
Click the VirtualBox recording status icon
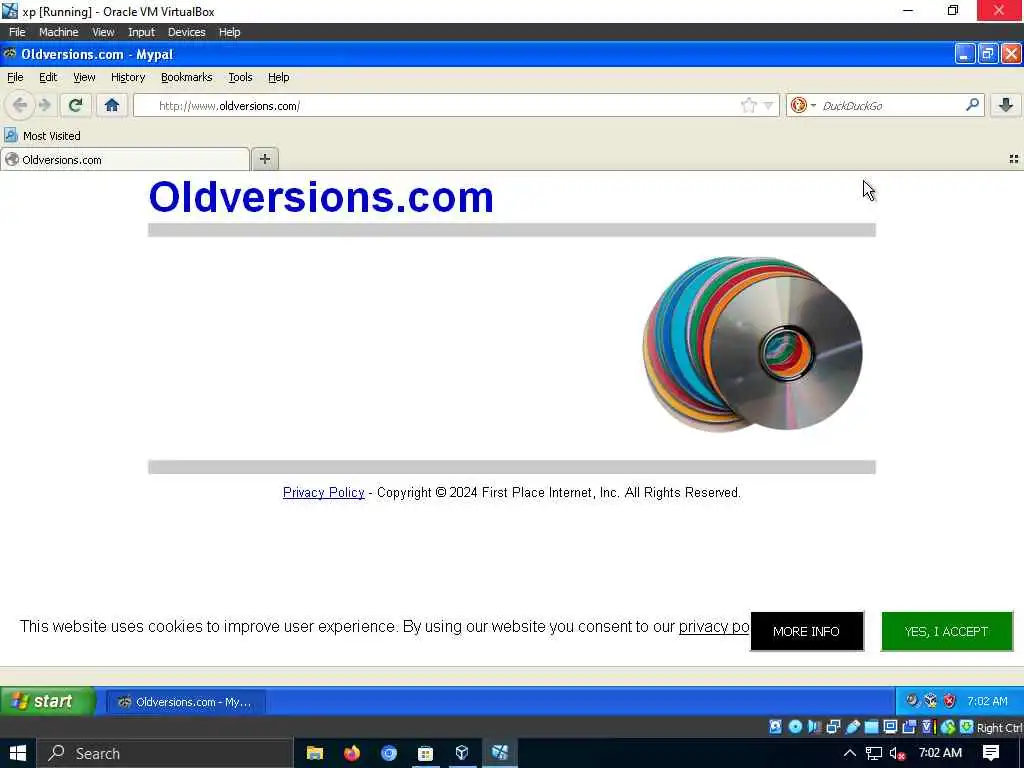909,727
